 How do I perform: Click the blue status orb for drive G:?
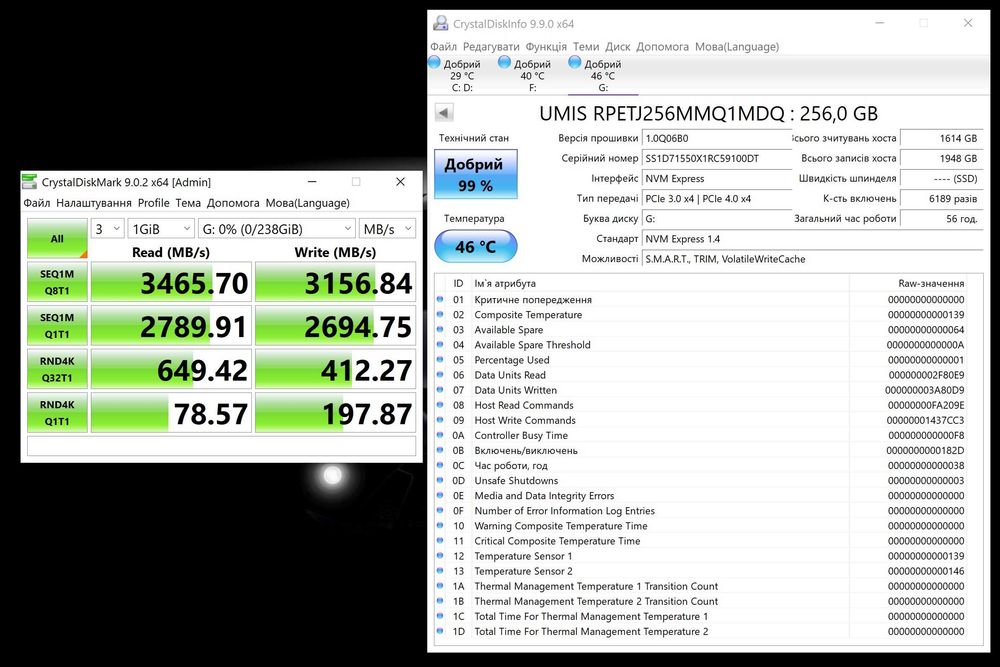pyautogui.click(x=575, y=62)
